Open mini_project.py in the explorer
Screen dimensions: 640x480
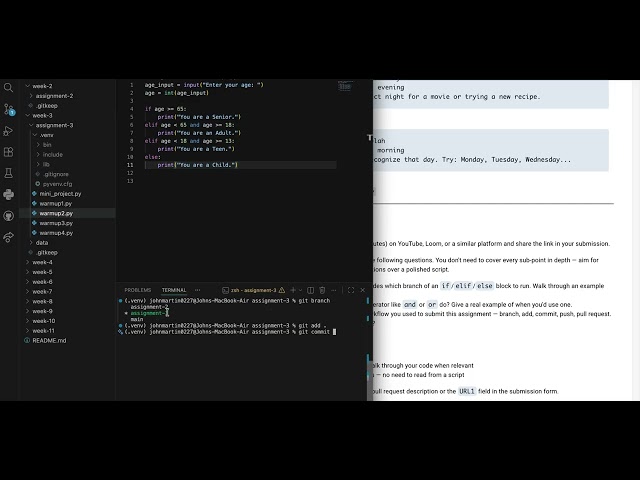tap(69, 194)
